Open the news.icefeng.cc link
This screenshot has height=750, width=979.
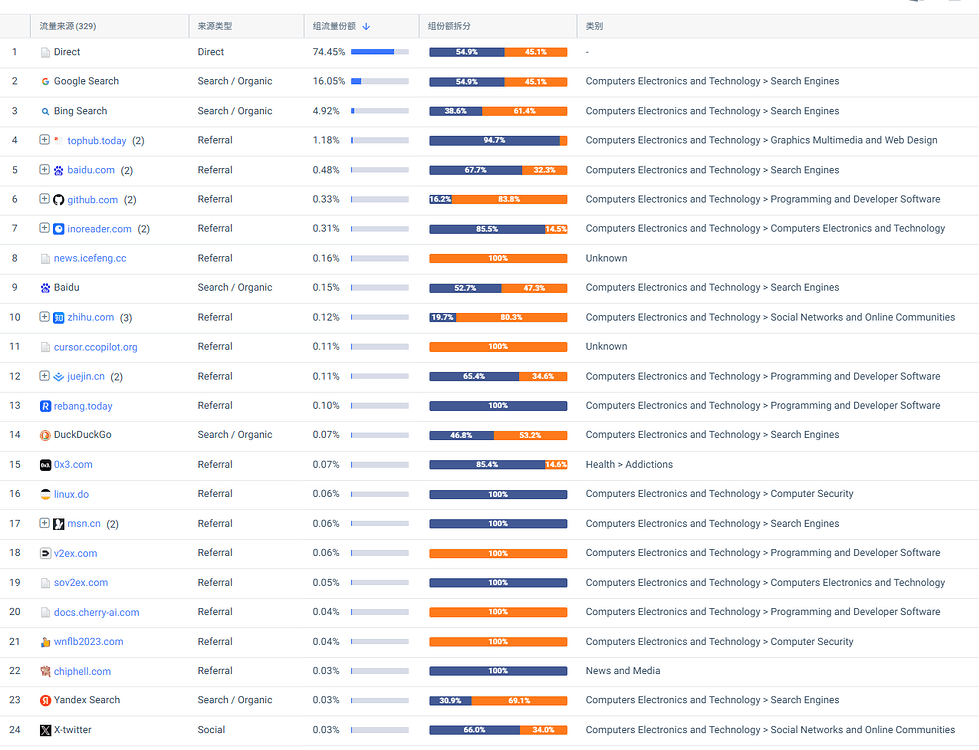click(90, 259)
